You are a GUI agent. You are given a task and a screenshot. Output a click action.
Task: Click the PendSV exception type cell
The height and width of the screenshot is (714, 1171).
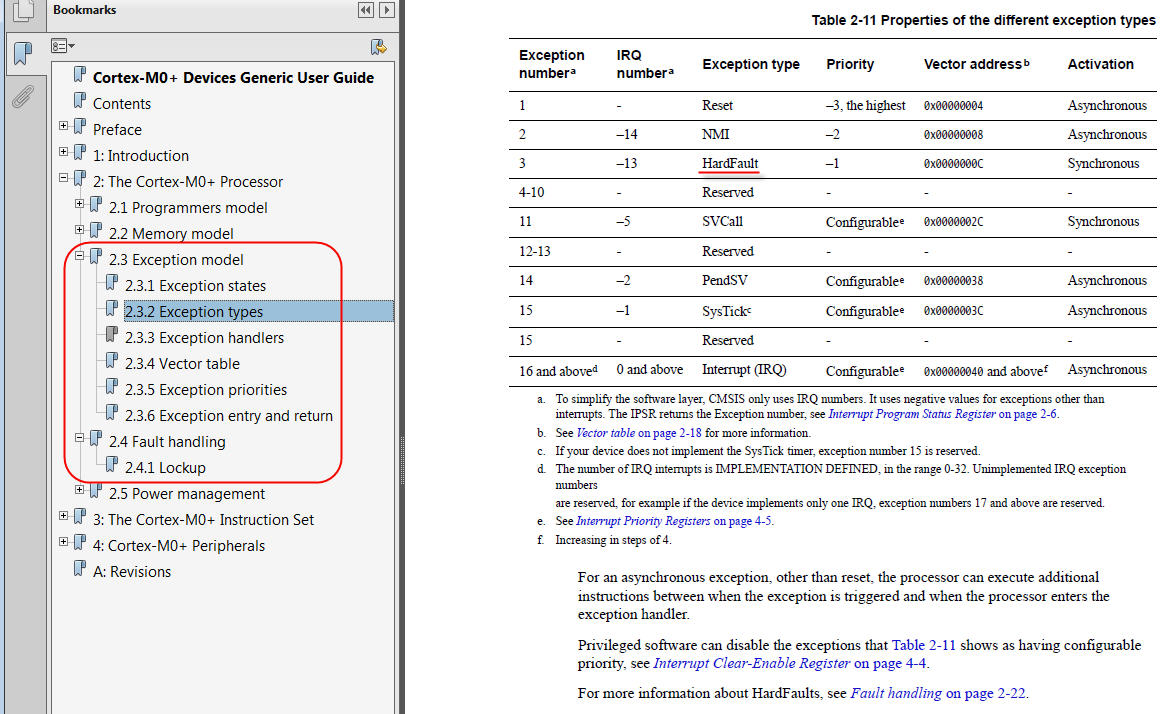724,281
